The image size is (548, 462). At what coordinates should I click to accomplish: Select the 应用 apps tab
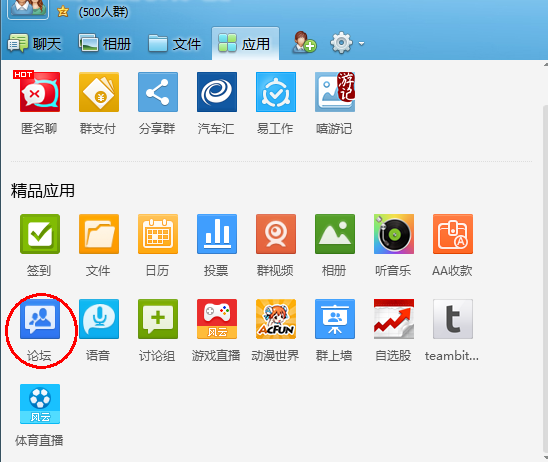245,44
